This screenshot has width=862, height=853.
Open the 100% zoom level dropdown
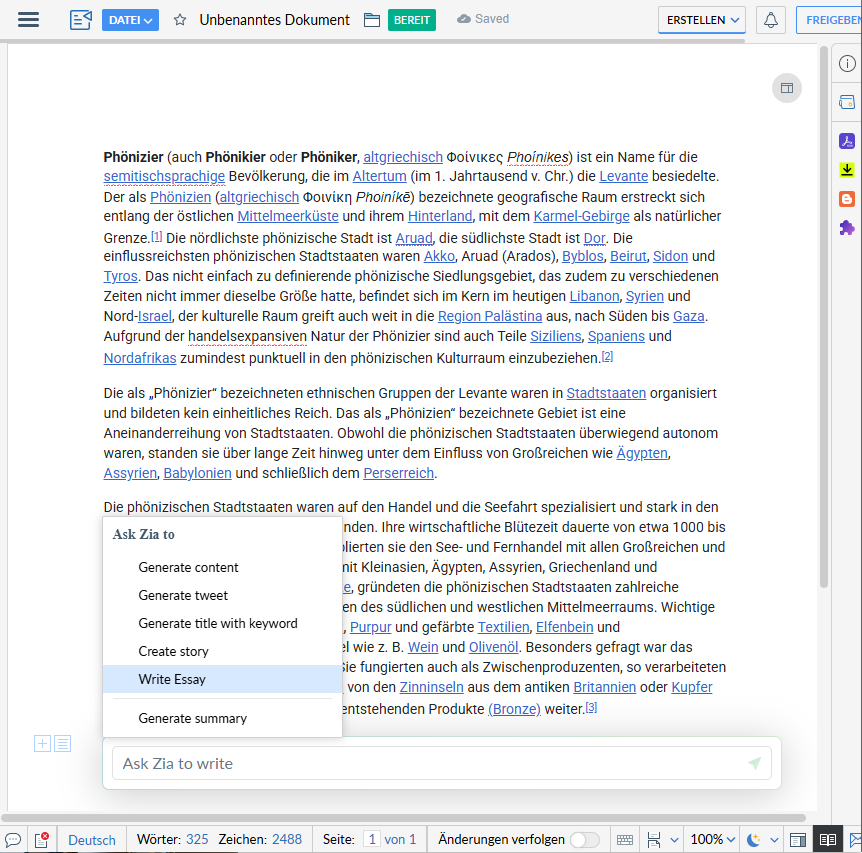click(x=711, y=840)
